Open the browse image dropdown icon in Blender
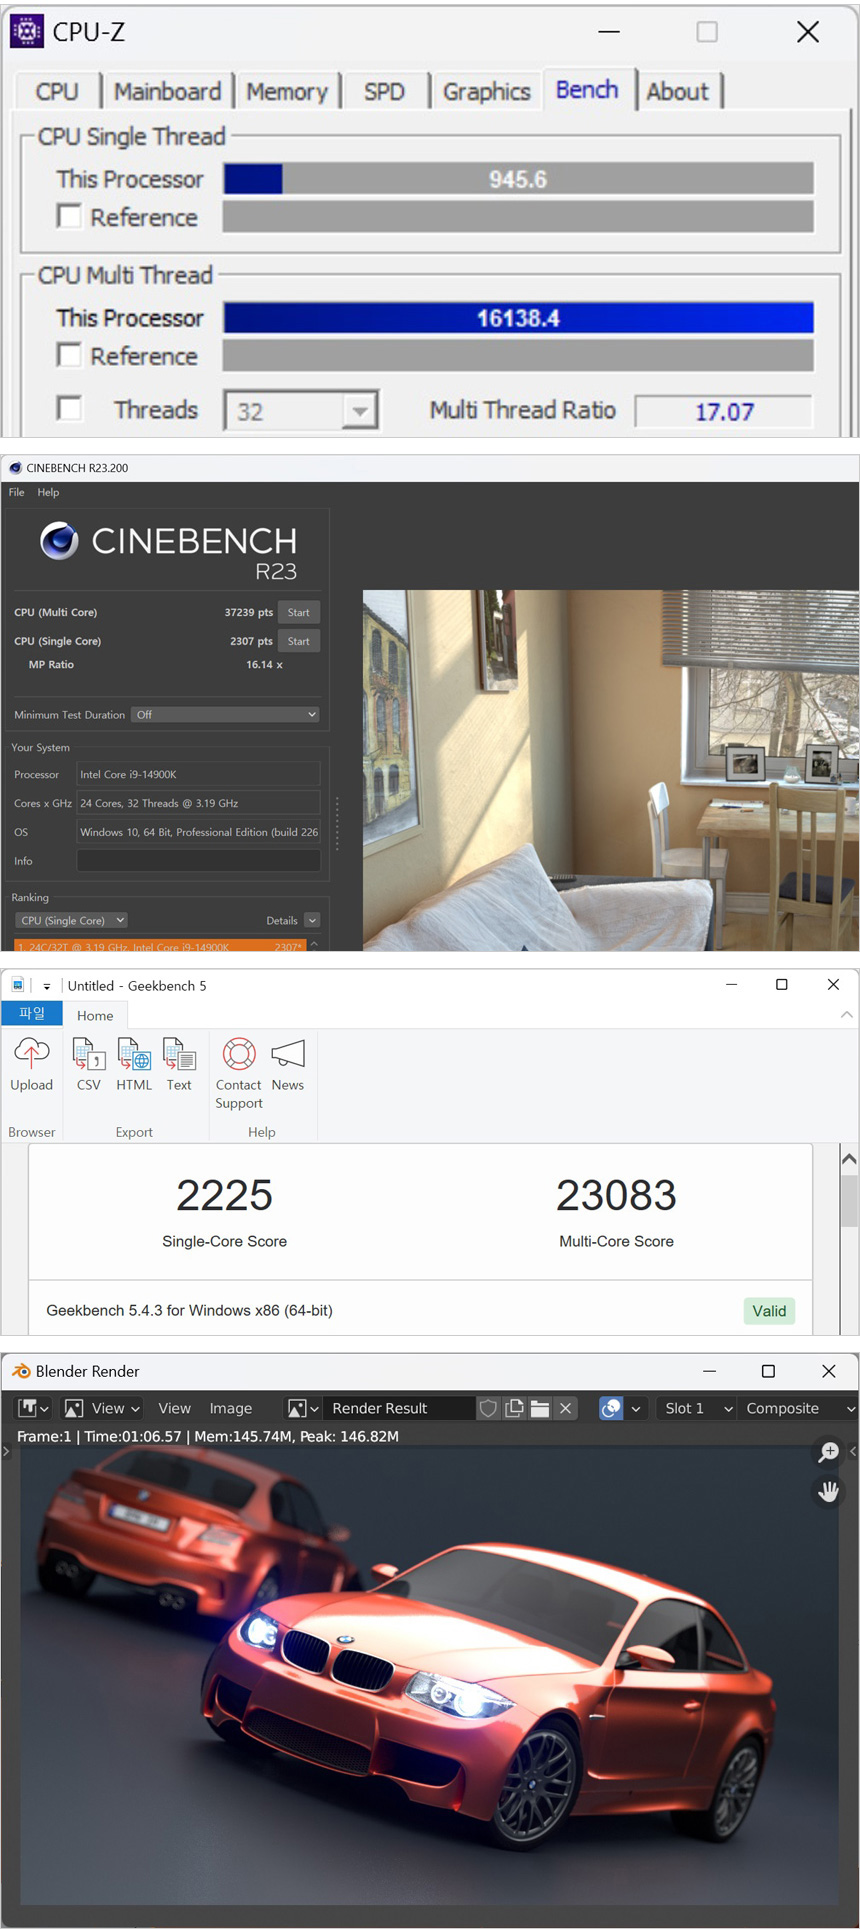 pos(303,1408)
